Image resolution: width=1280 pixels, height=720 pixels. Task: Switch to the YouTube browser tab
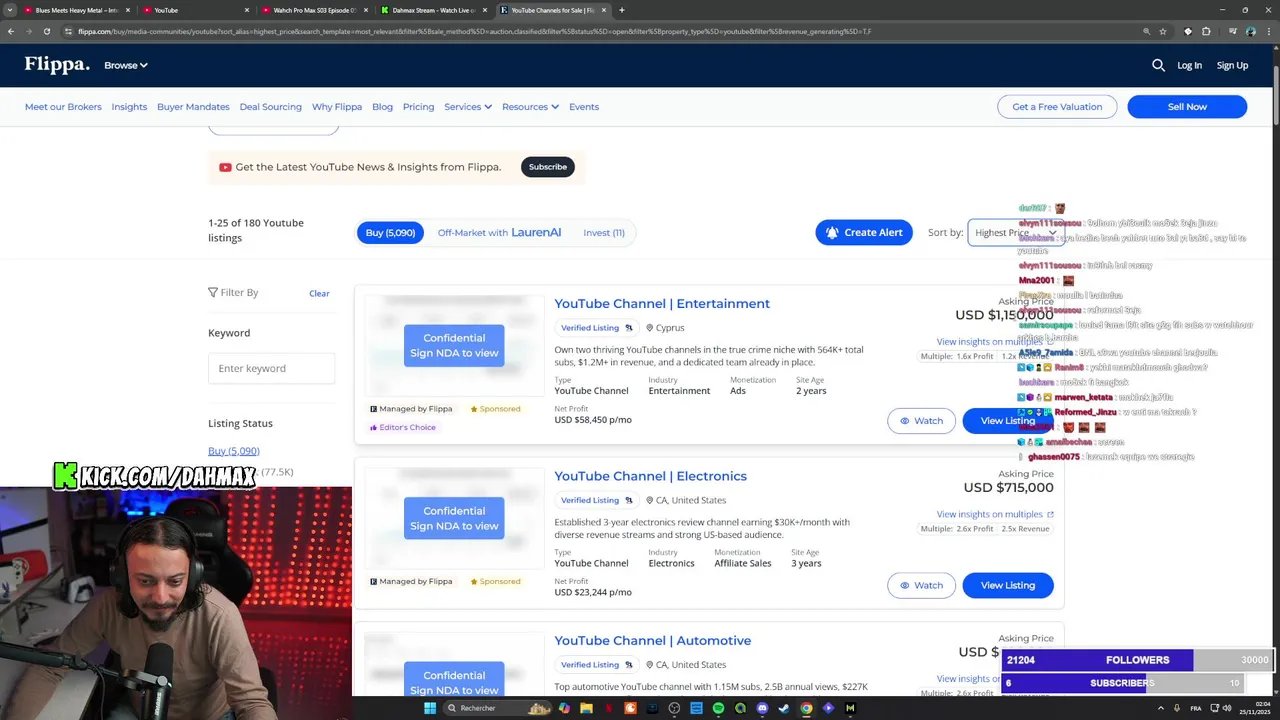[x=194, y=10]
